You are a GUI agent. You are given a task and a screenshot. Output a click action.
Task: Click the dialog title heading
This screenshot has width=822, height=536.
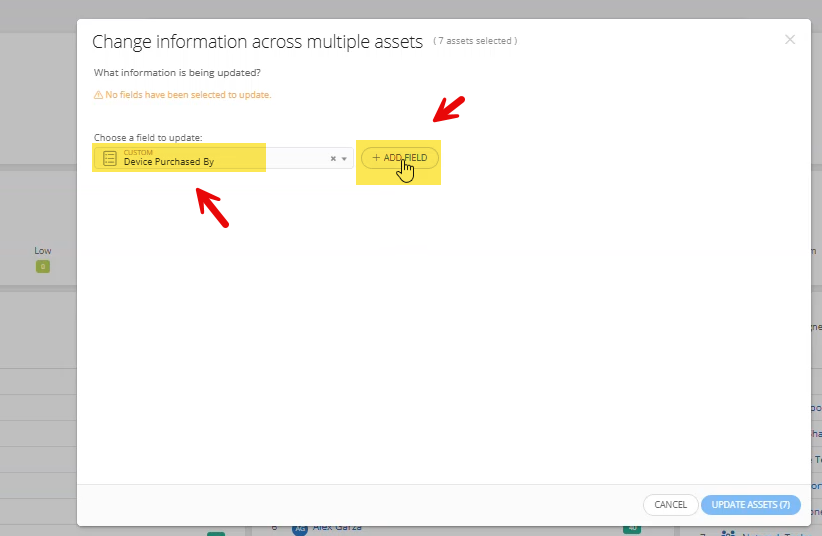(257, 41)
